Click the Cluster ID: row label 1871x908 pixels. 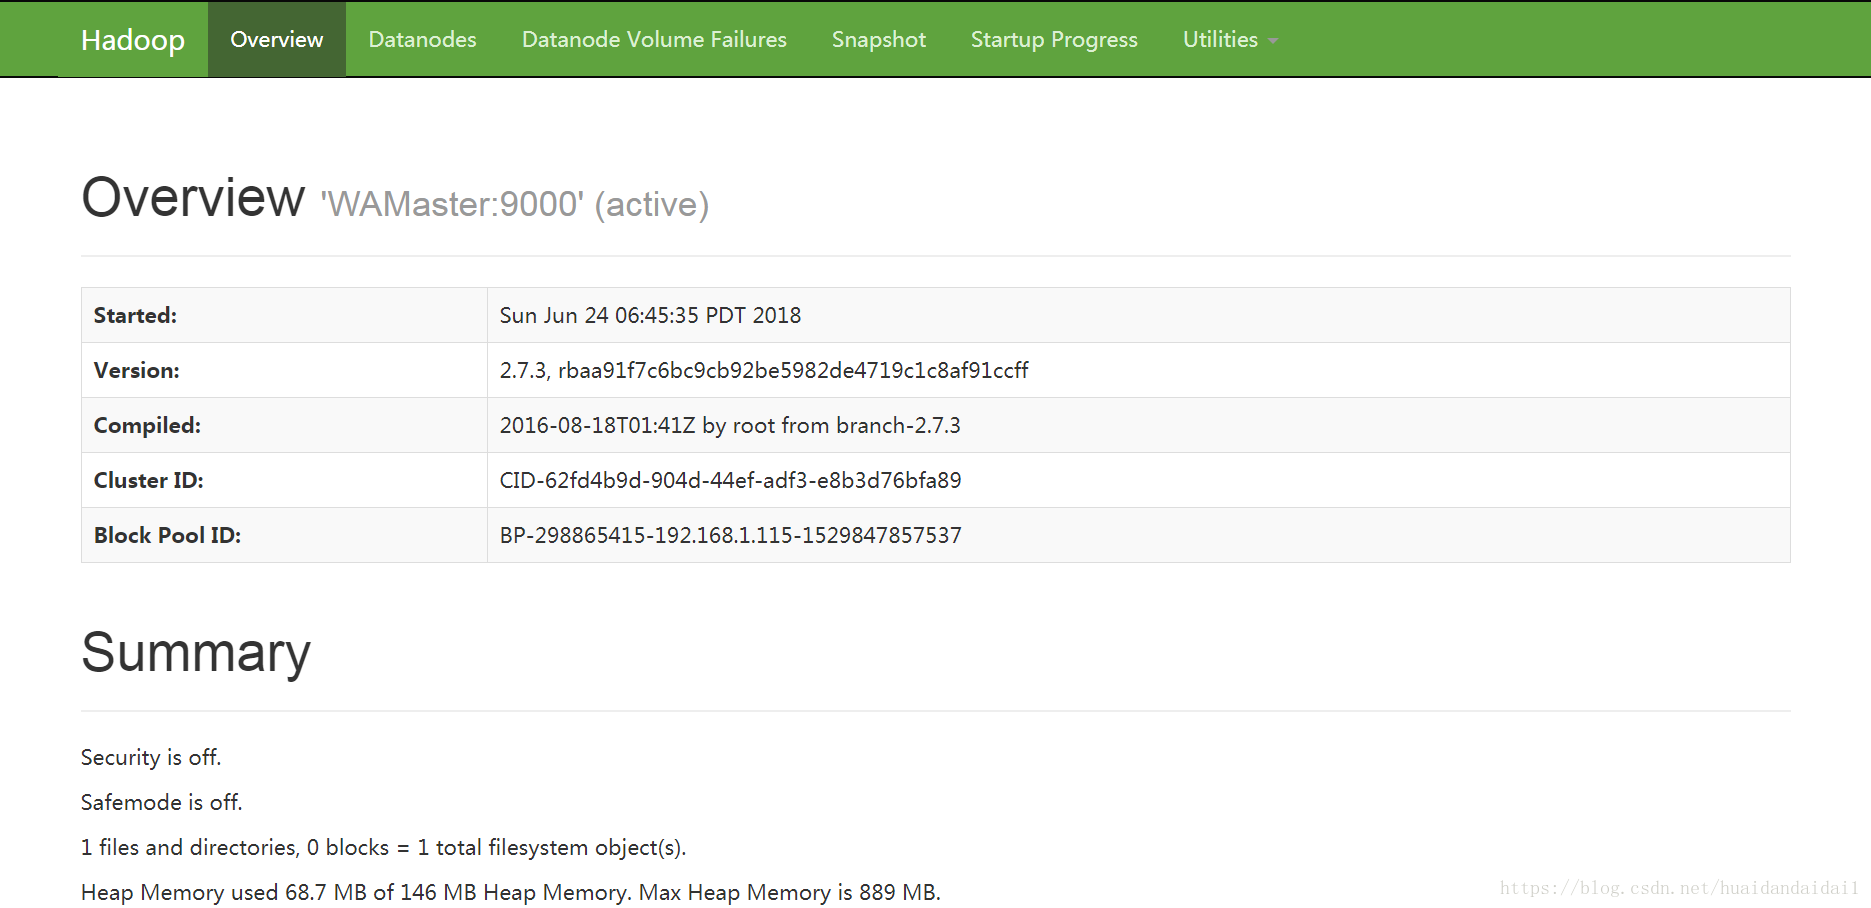tap(148, 480)
